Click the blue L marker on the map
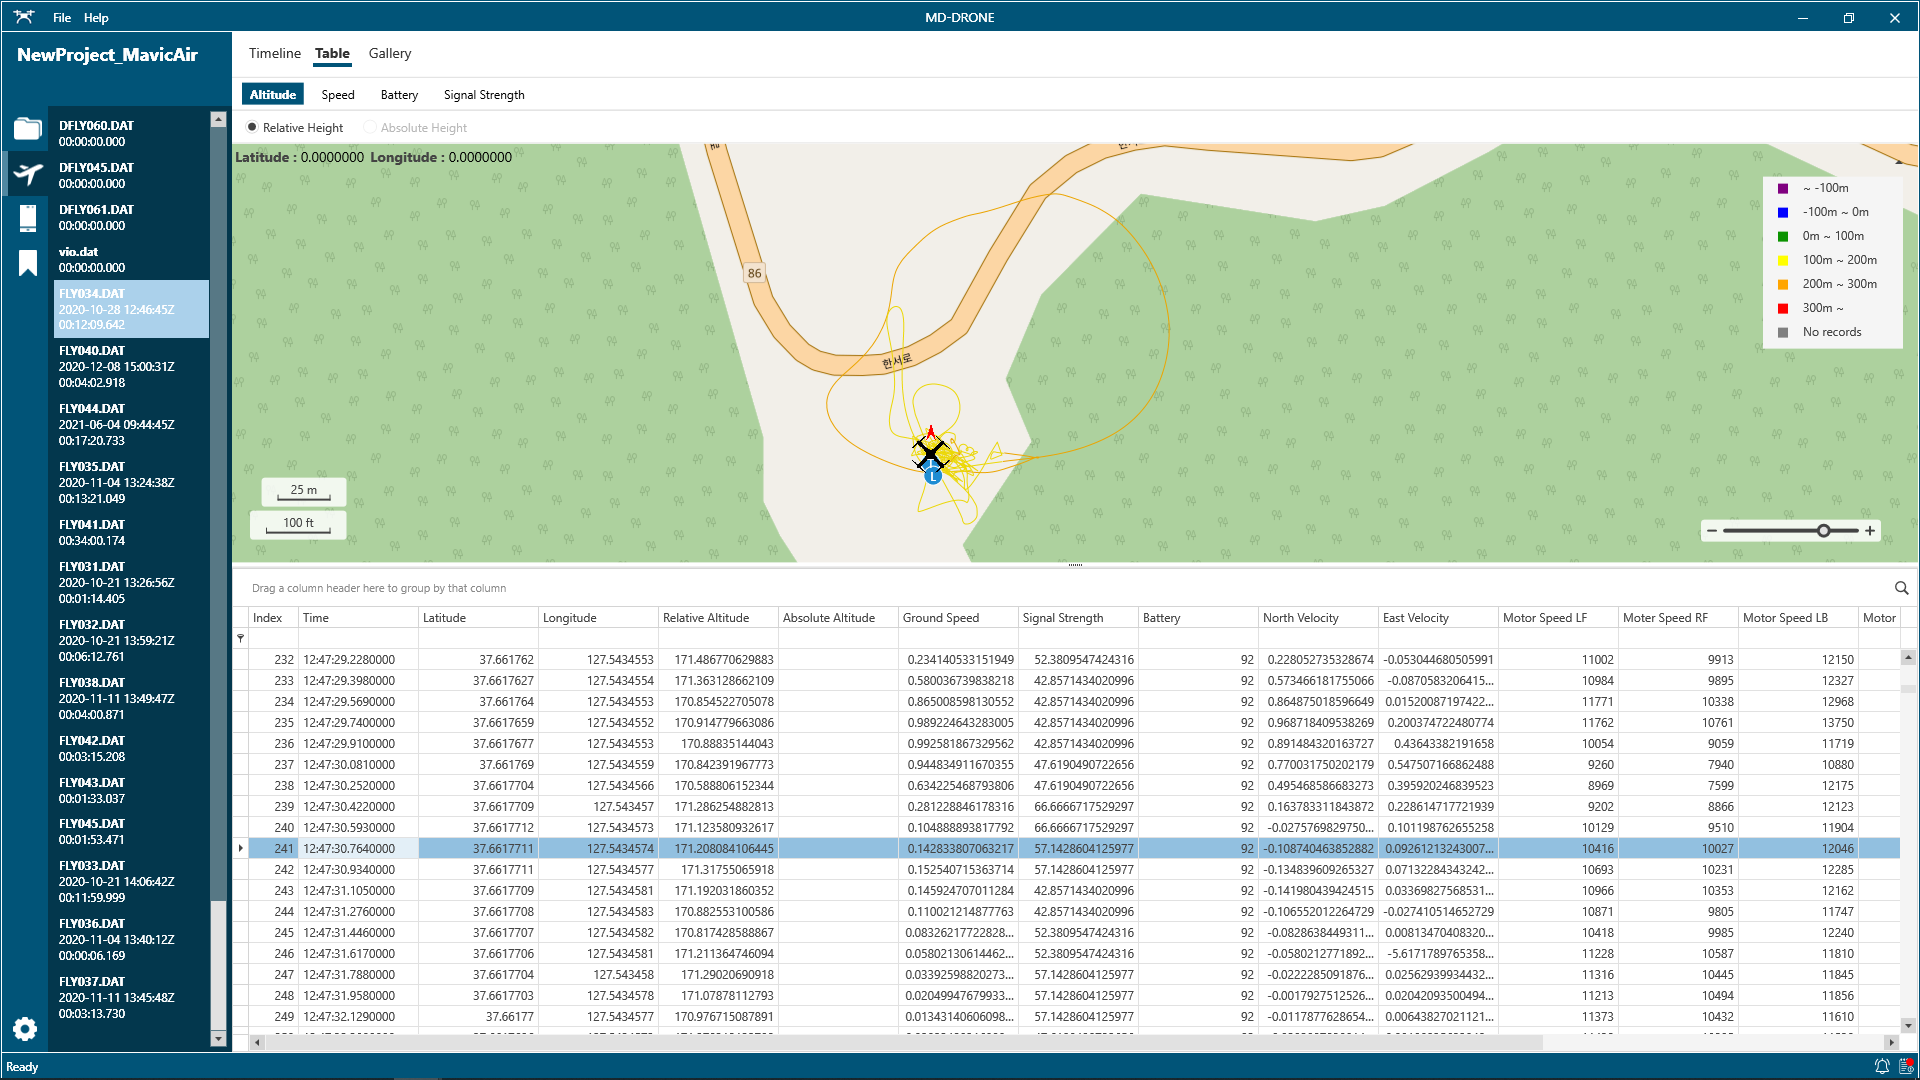Viewport: 1920px width, 1080px height. pyautogui.click(x=933, y=477)
